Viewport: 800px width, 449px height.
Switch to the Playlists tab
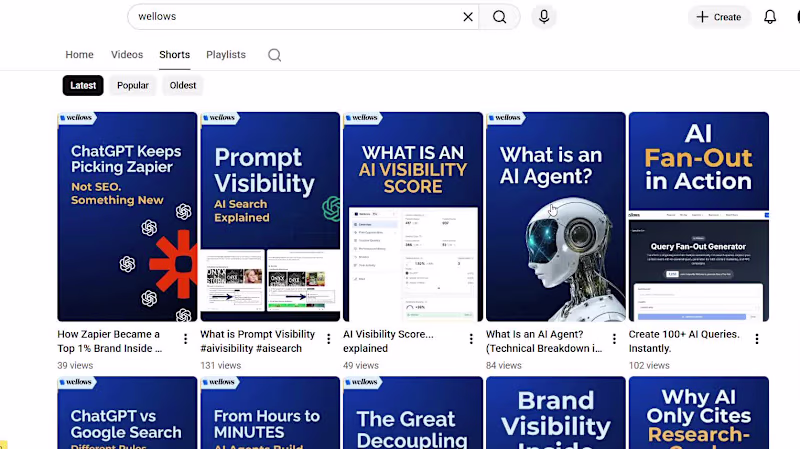click(x=226, y=55)
